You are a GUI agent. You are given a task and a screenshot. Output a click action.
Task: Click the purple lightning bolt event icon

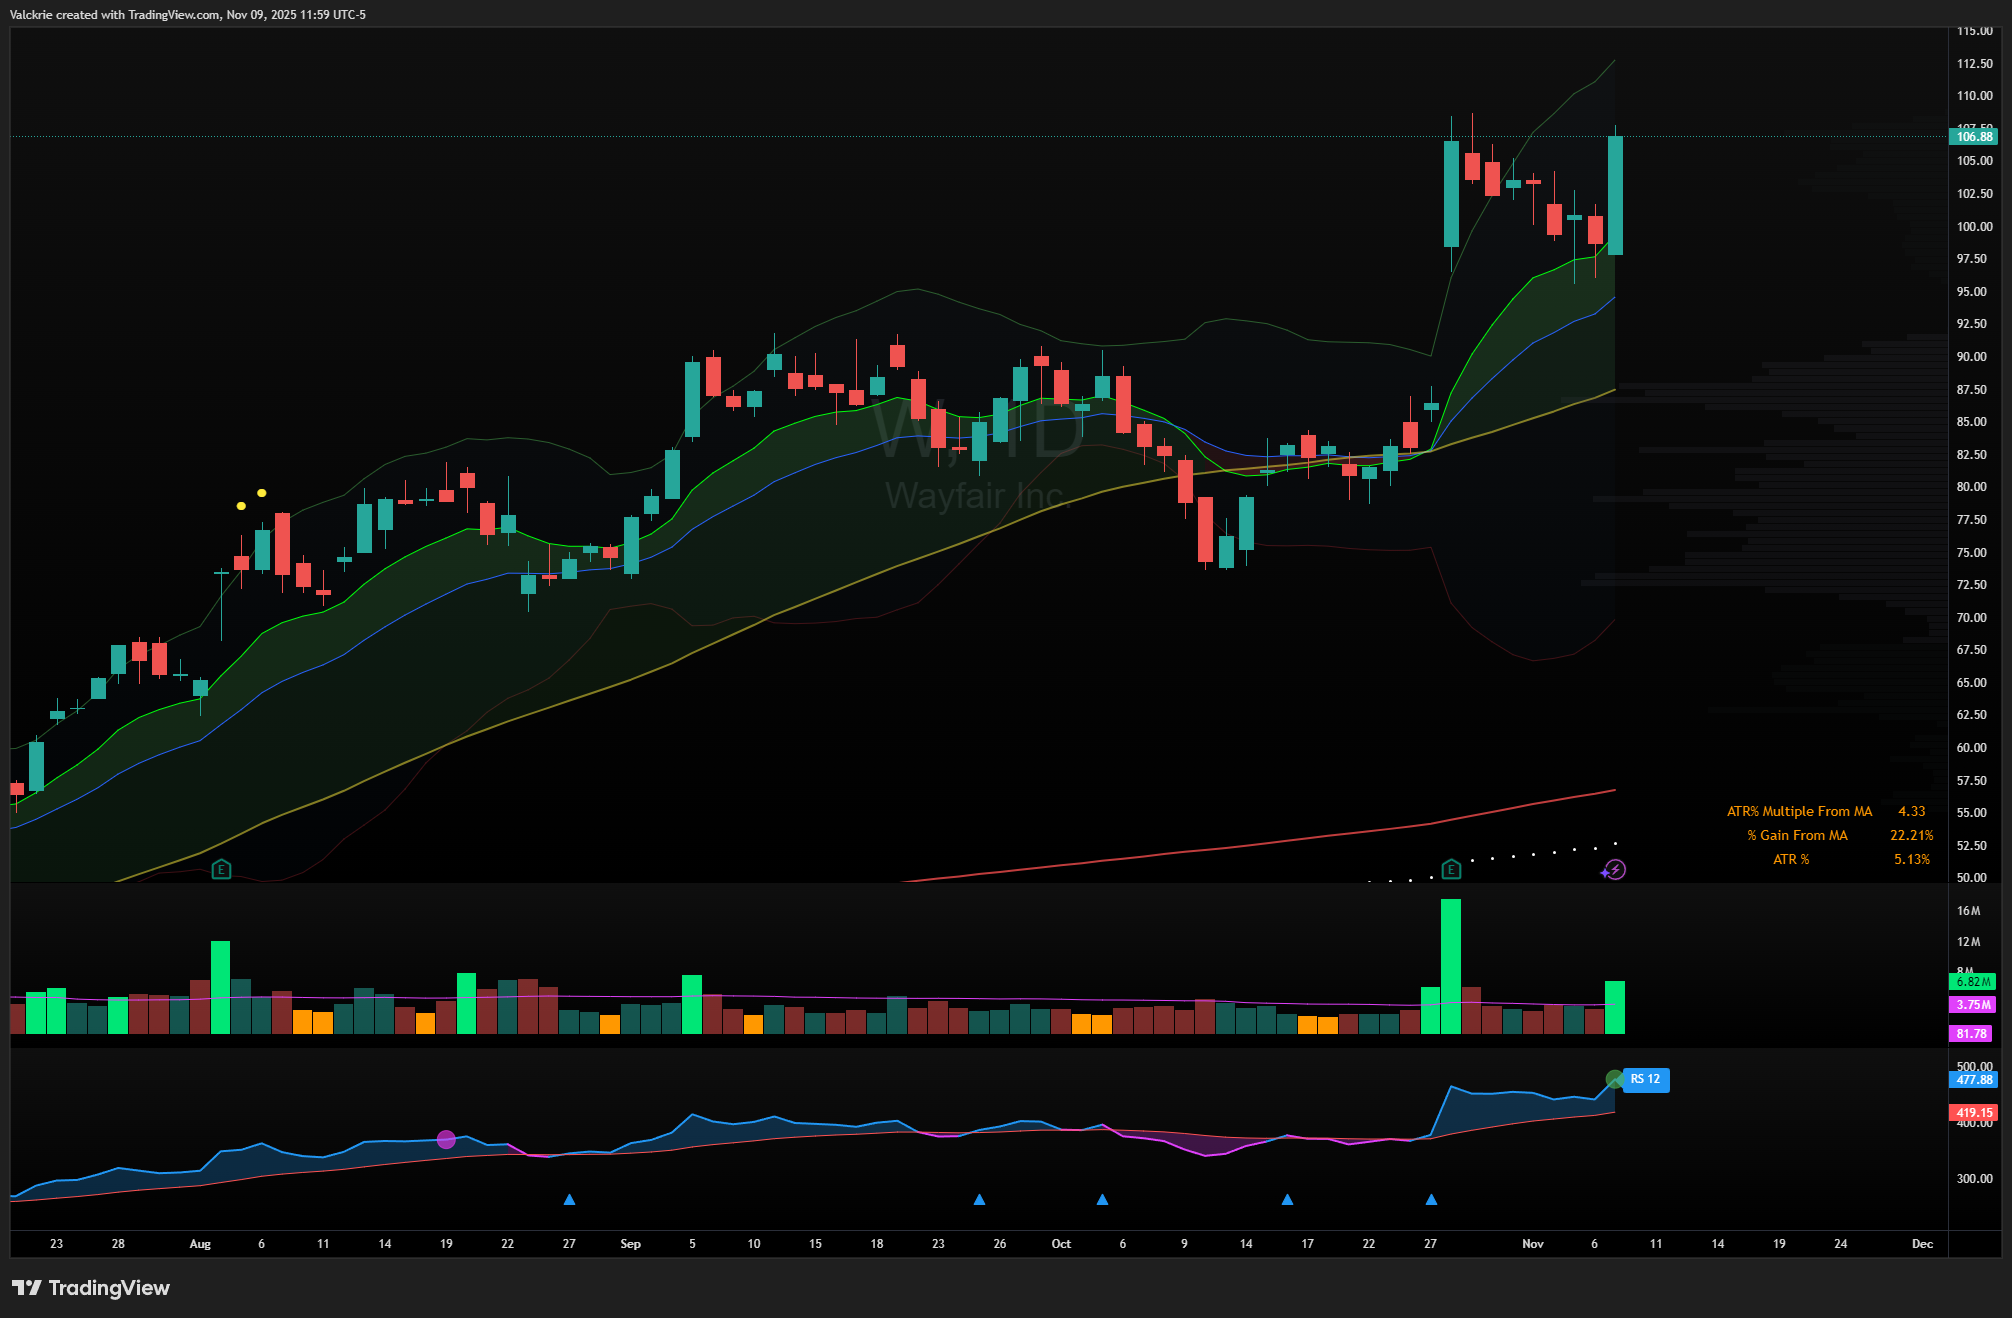[1614, 870]
